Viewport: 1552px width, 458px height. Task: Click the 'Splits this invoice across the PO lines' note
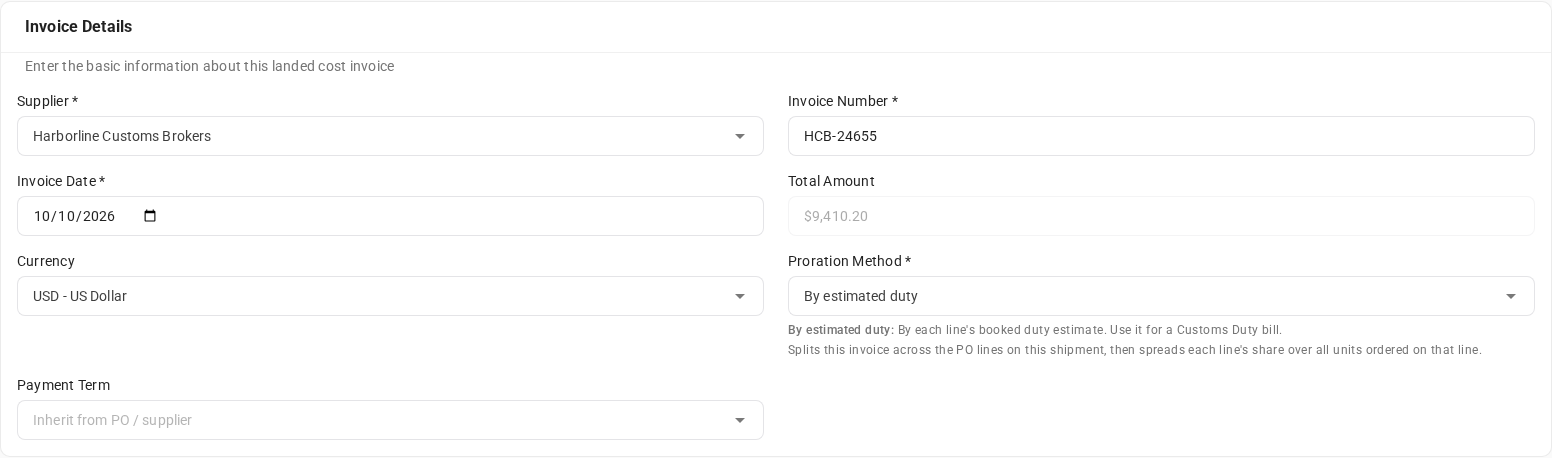coord(1135,350)
